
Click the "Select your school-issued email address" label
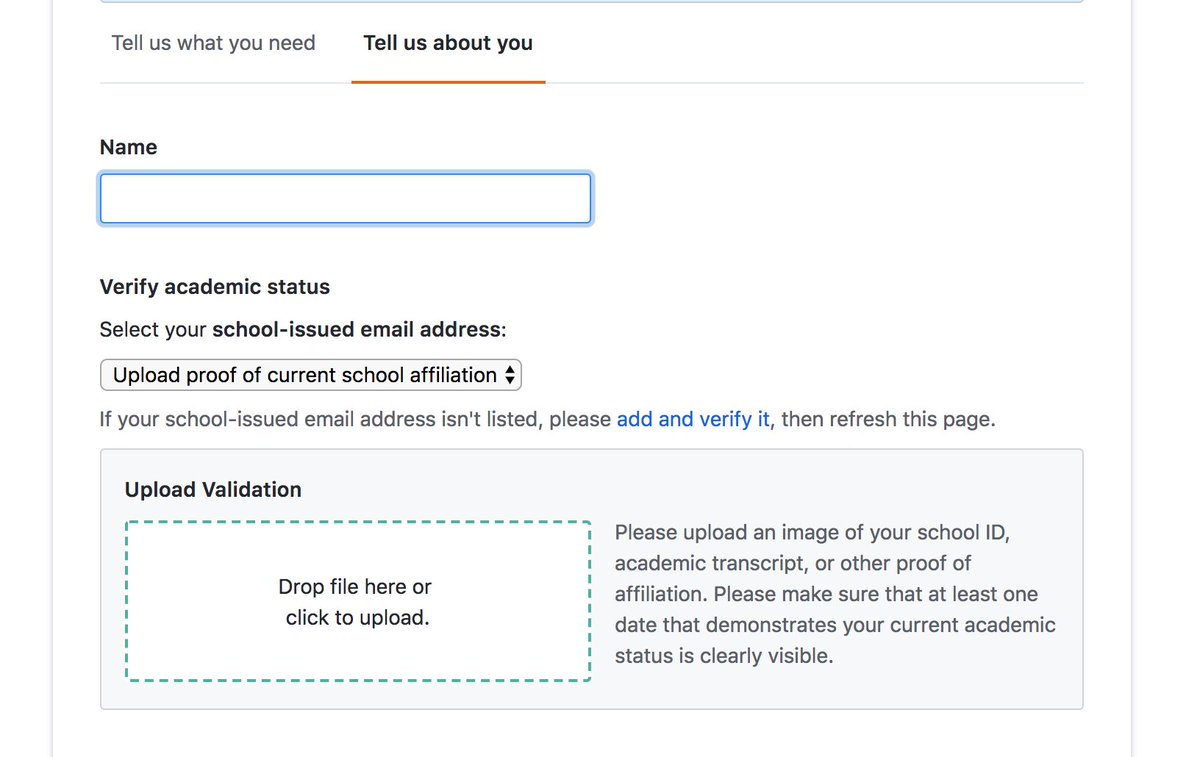(x=303, y=330)
